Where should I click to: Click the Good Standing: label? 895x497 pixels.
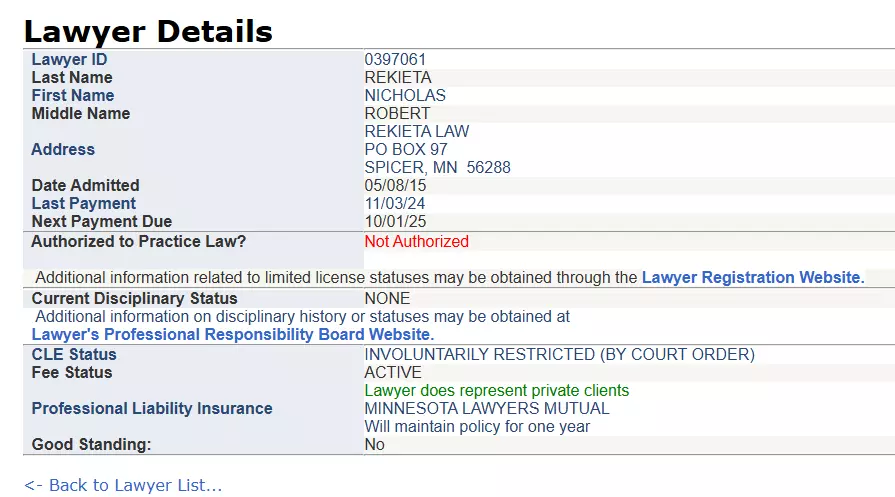click(91, 445)
